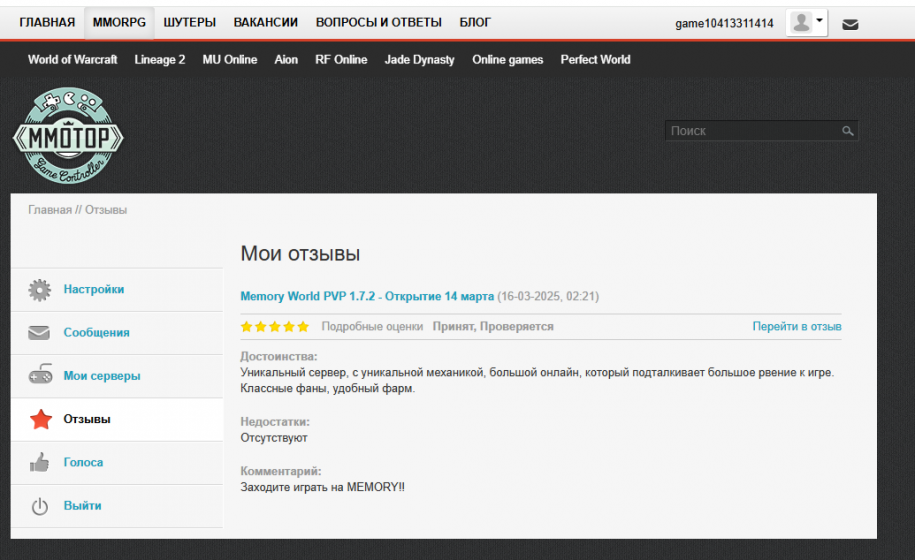This screenshot has height=560, width=915.
Task: Click the thumbs-up icon beside Голоса
Action: click(40, 462)
